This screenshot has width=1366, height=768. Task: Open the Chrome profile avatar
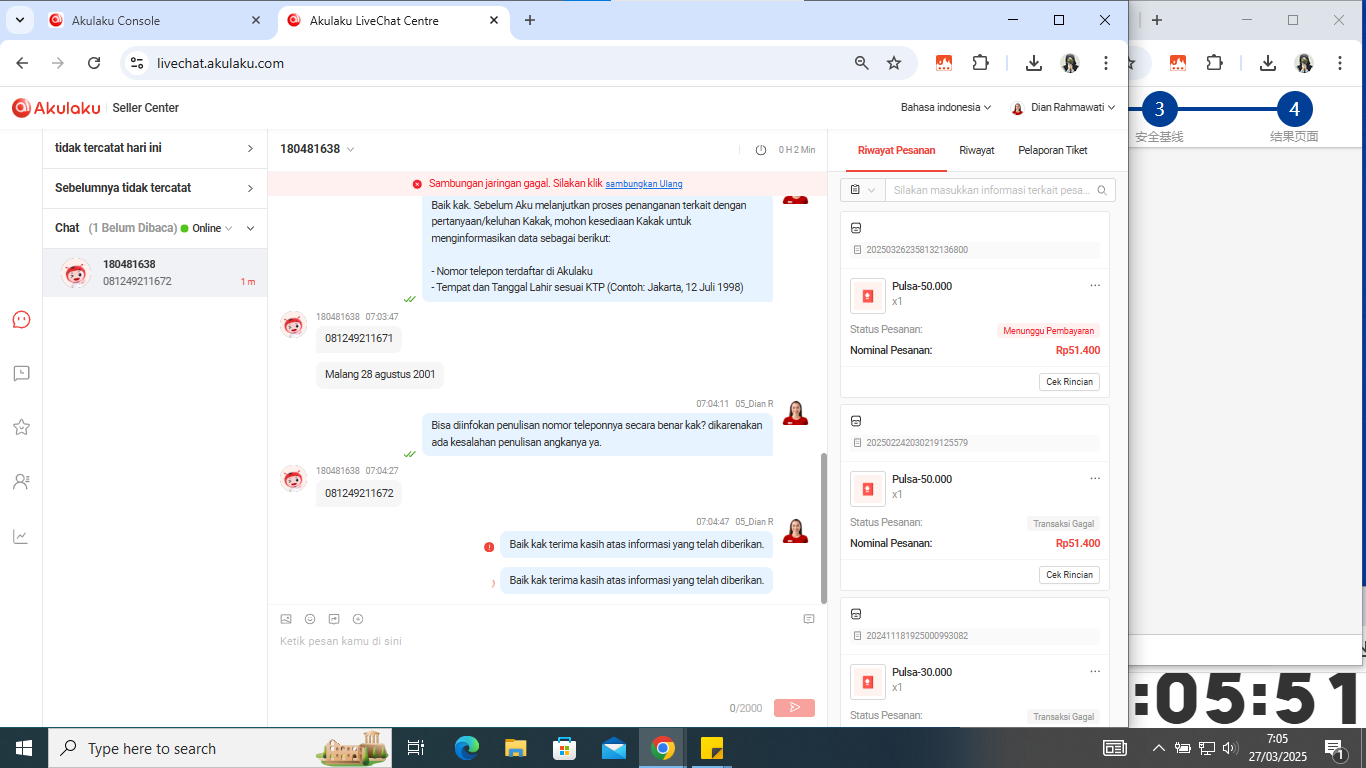(1070, 63)
